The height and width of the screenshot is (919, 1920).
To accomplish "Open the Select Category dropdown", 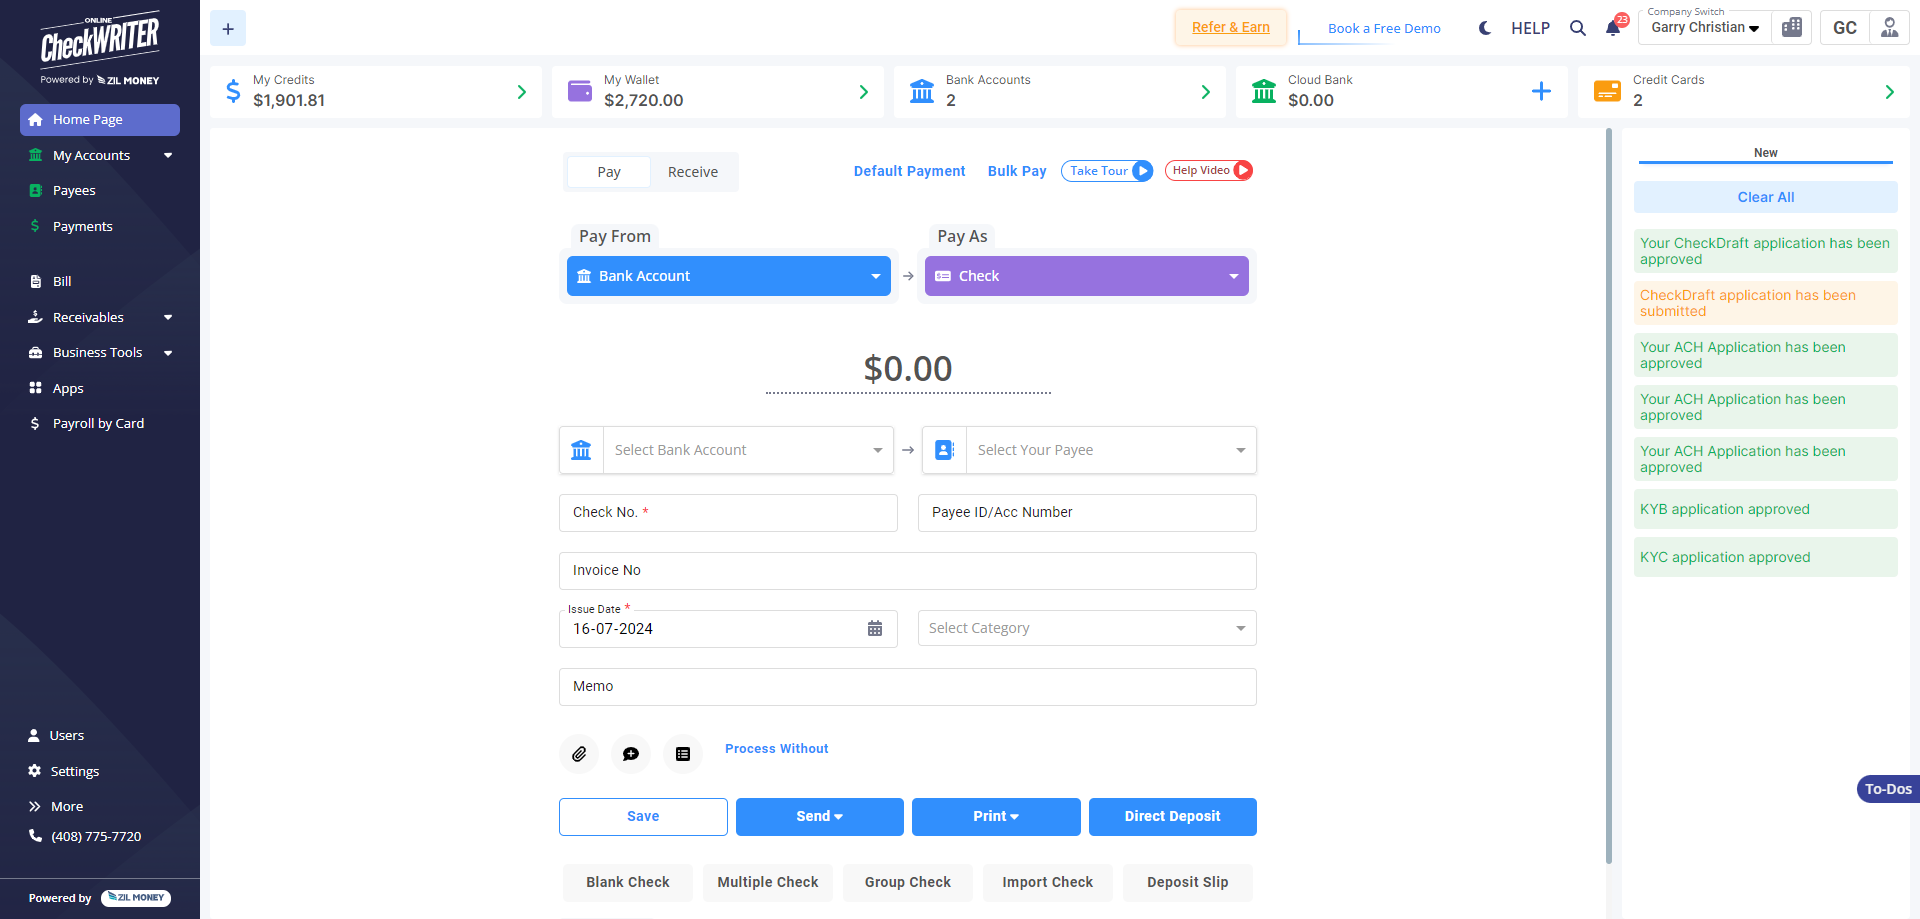I will click(x=1087, y=628).
